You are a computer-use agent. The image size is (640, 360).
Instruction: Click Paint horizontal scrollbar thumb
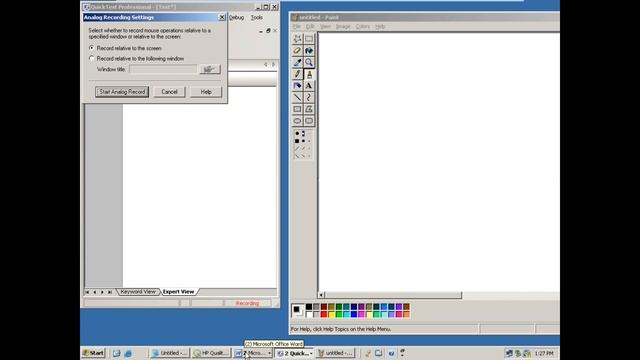coord(393,295)
